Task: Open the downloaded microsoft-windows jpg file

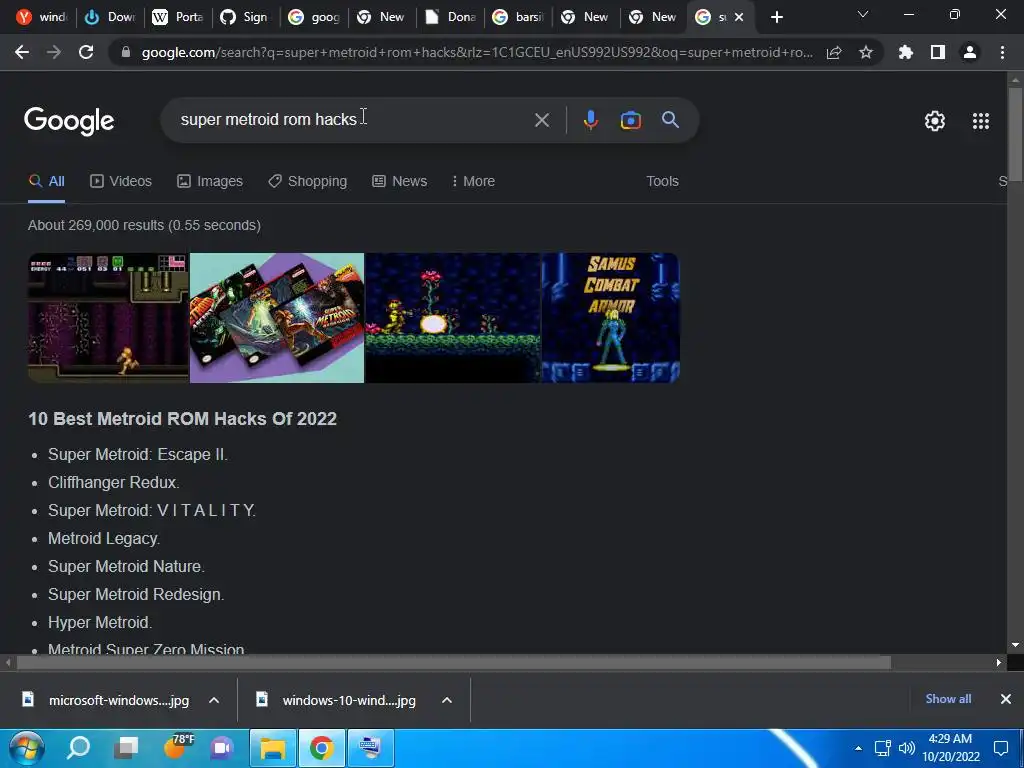Action: 106,700
